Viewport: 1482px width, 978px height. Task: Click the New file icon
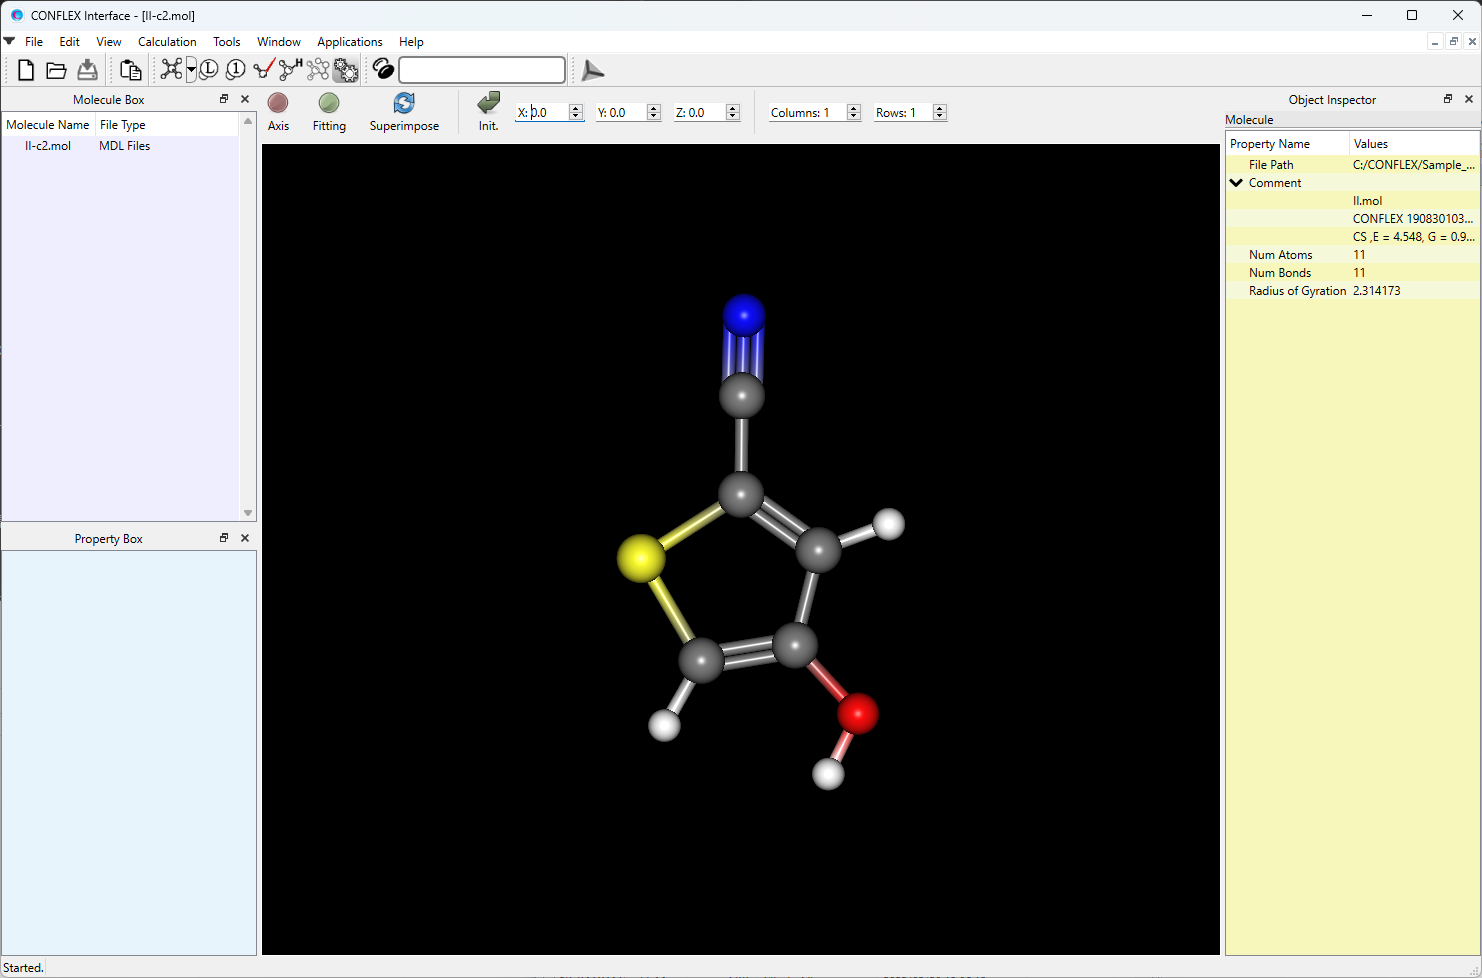[x=26, y=70]
